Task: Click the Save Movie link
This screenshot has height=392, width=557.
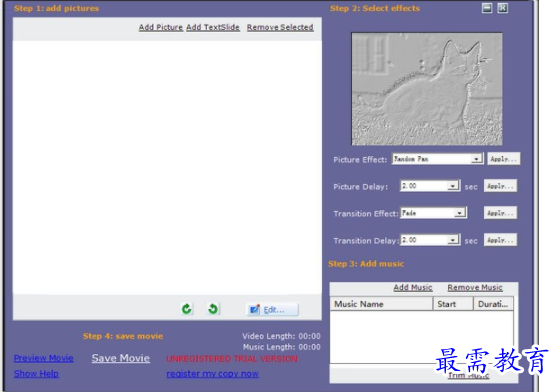Action: [x=121, y=358]
